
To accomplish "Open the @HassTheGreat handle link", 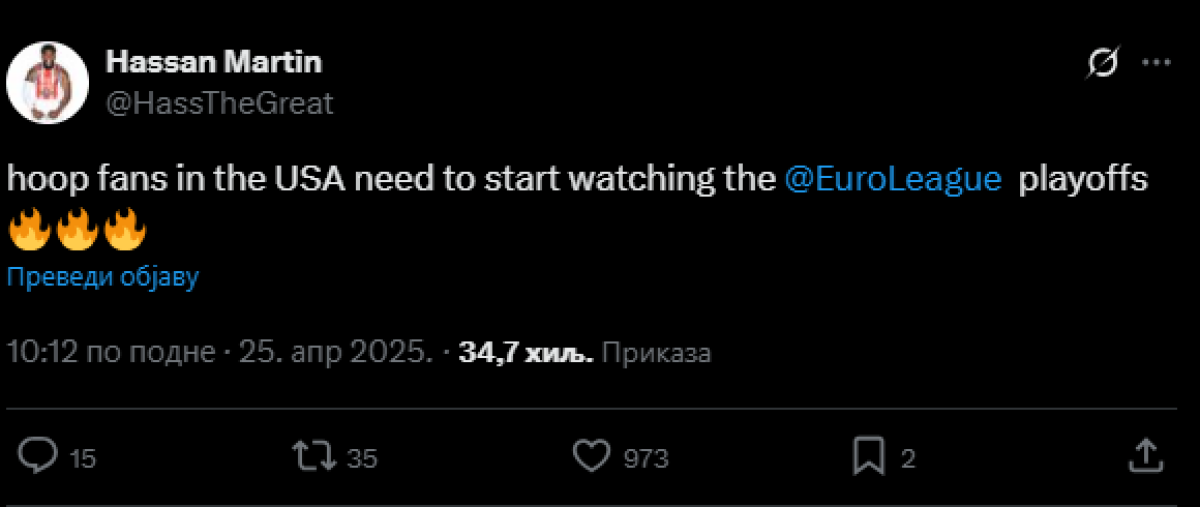I will click(x=219, y=102).
